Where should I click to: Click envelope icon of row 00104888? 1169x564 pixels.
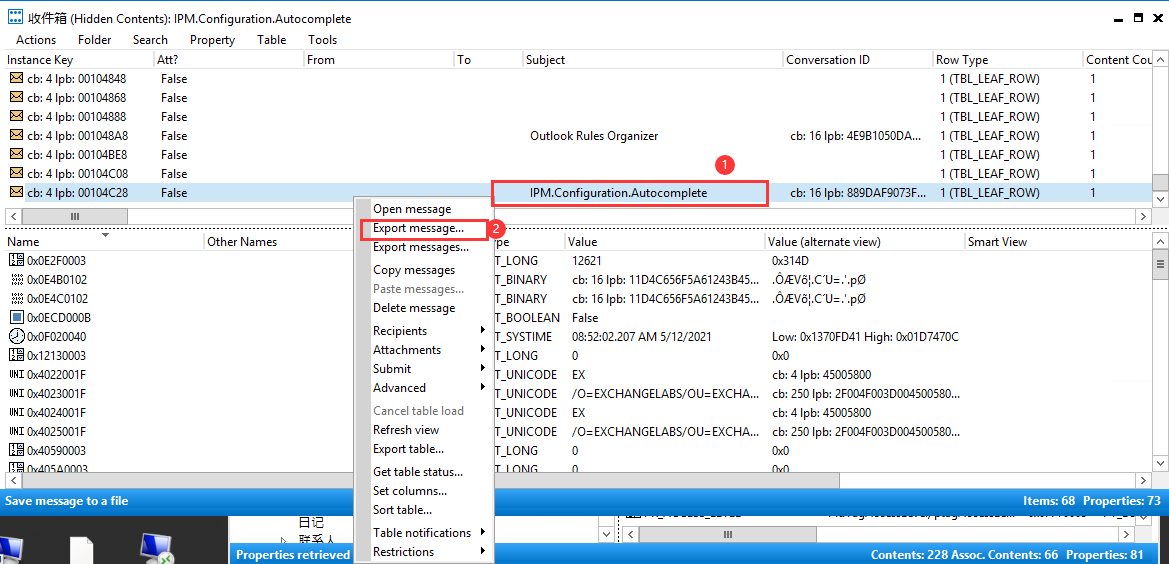click(x=16, y=116)
